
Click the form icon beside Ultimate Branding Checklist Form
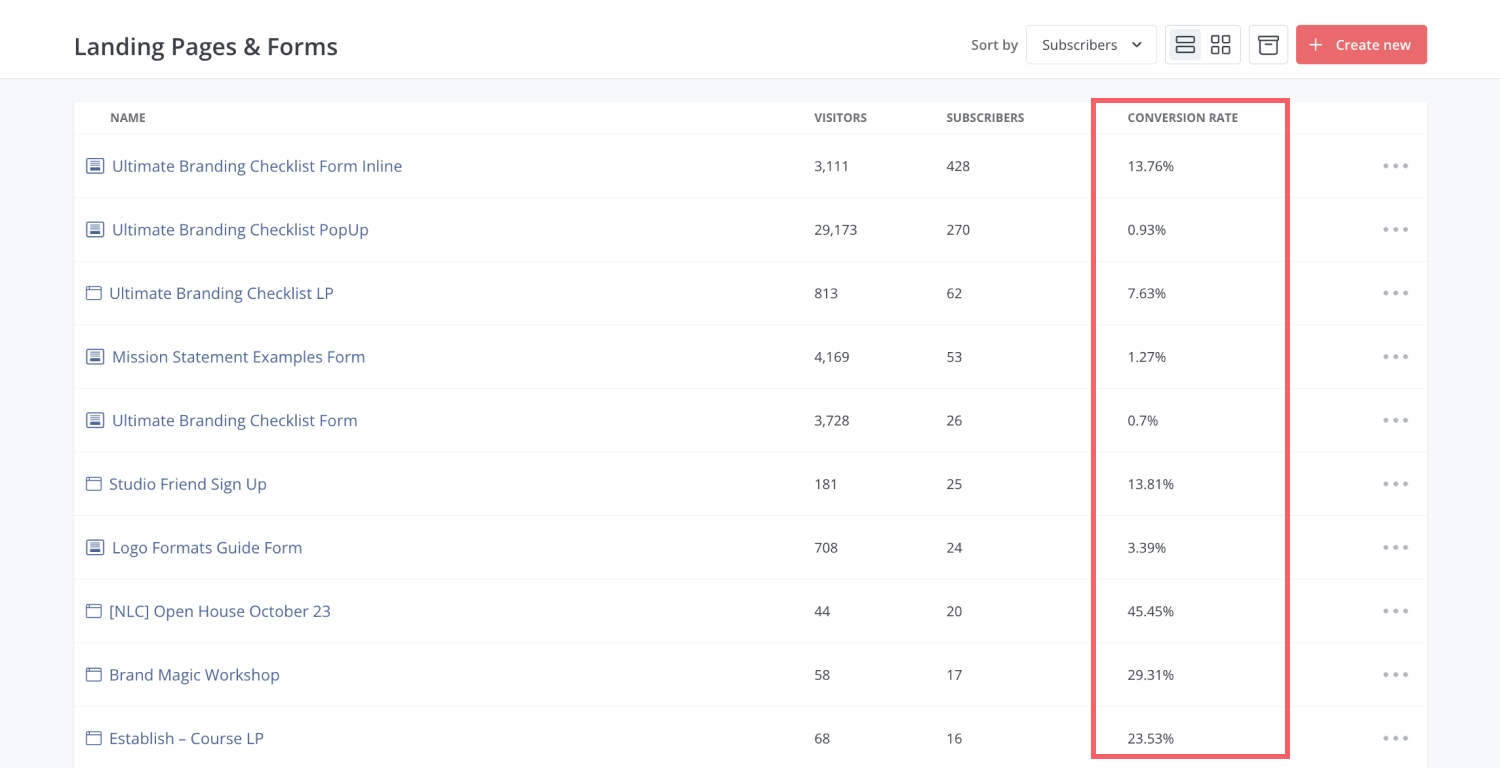95,421
